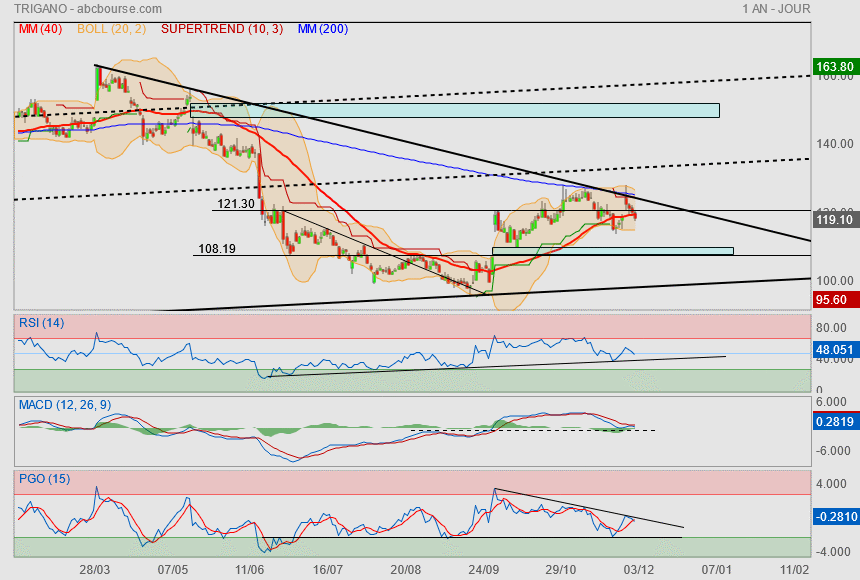The height and width of the screenshot is (580, 860).
Task: Click the blue -0.2810 PGO value tag
Action: (836, 516)
